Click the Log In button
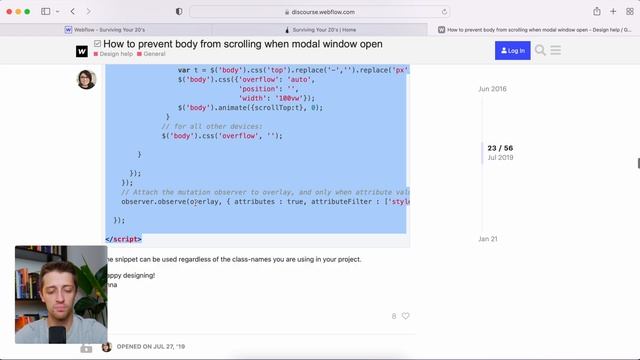The image size is (640, 360). tap(513, 51)
